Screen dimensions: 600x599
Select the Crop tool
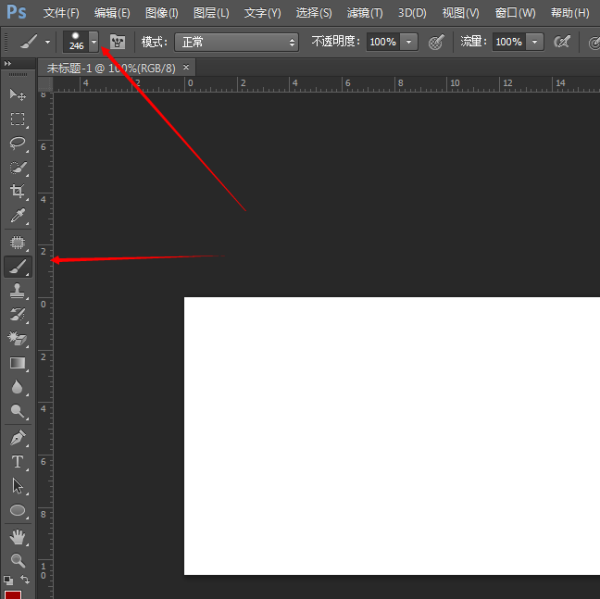coord(18,191)
